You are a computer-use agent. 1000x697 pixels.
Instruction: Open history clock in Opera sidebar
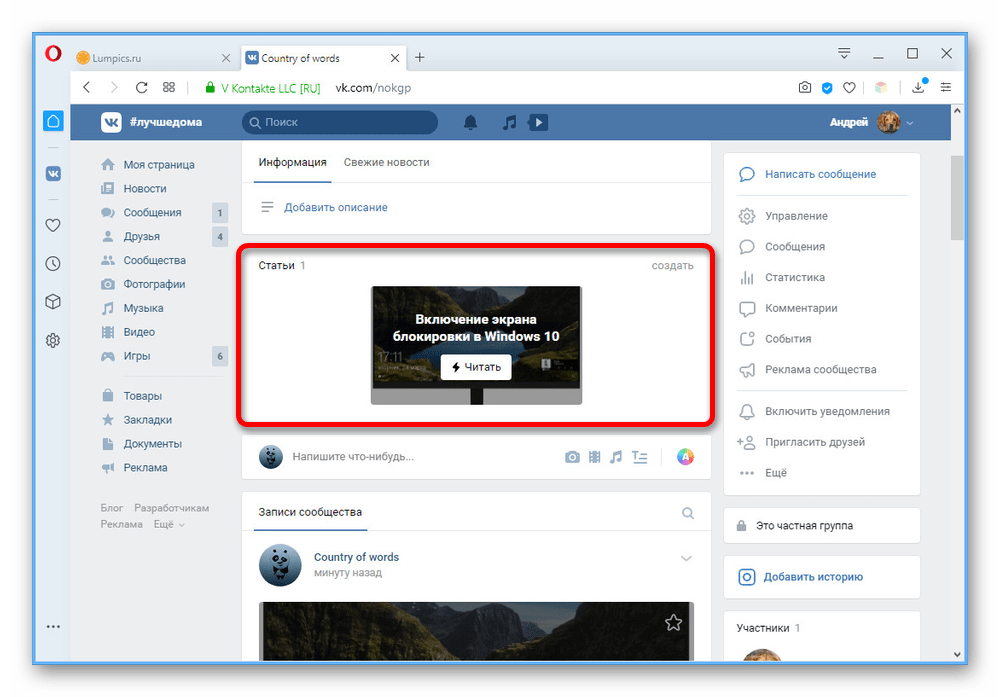(53, 263)
